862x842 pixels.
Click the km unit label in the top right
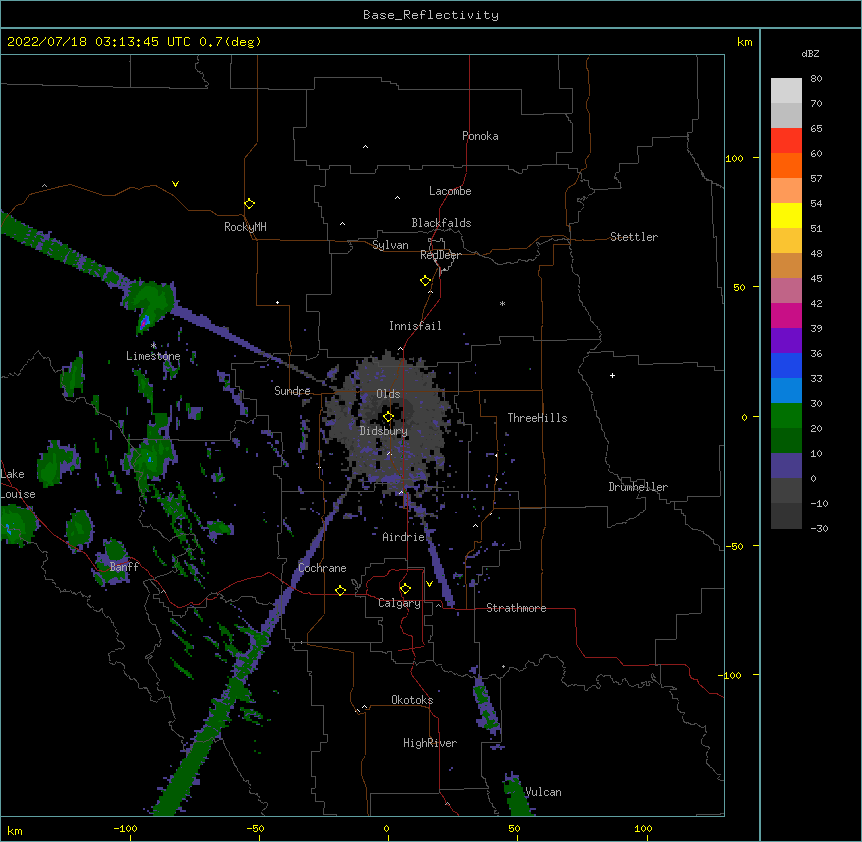[744, 42]
